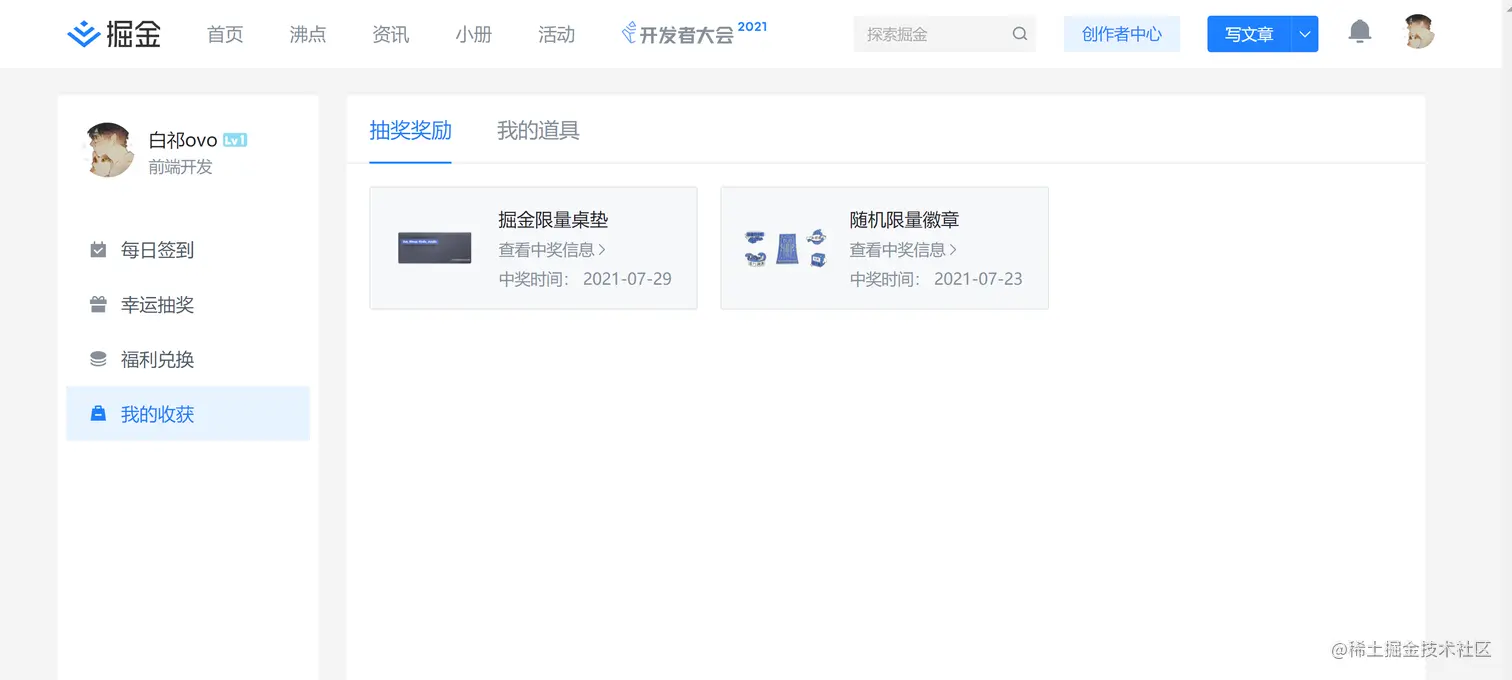Select the 每日签到 calendar icon
This screenshot has width=1512, height=680.
pyautogui.click(x=98, y=250)
